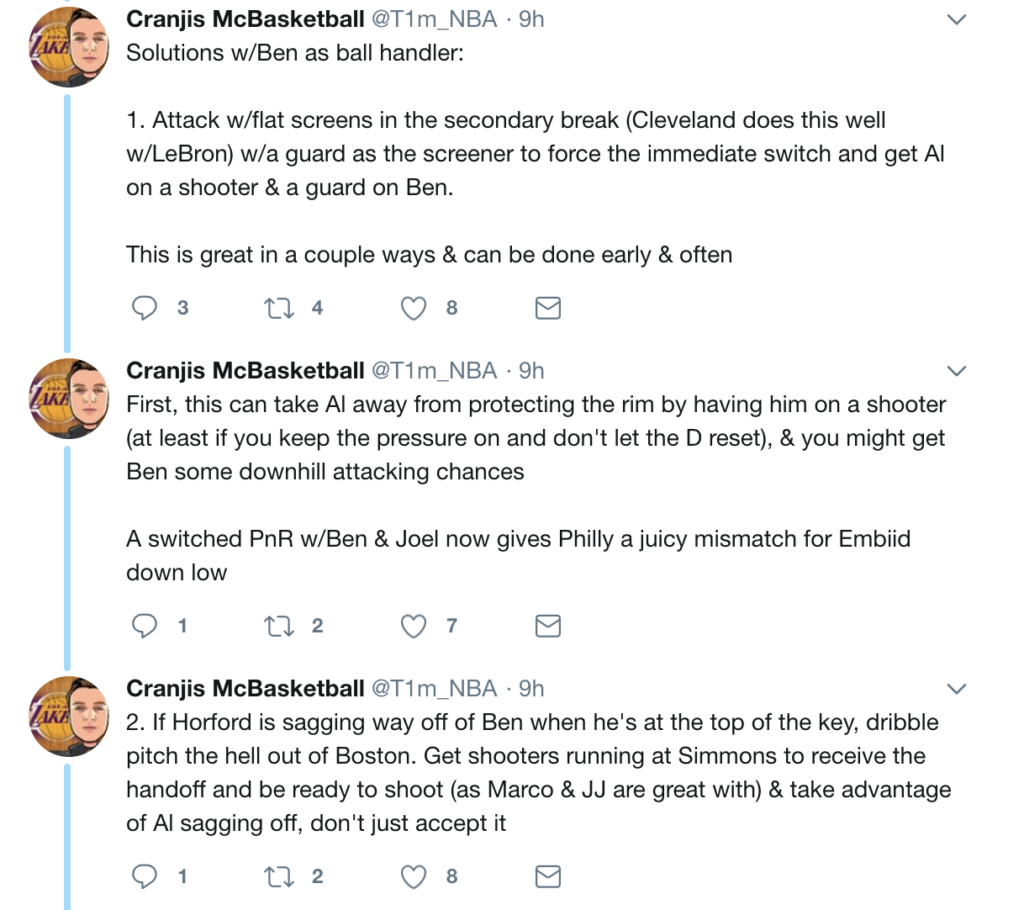1024x910 pixels.
Task: Like the Horford sagging off tweet
Action: 413,877
